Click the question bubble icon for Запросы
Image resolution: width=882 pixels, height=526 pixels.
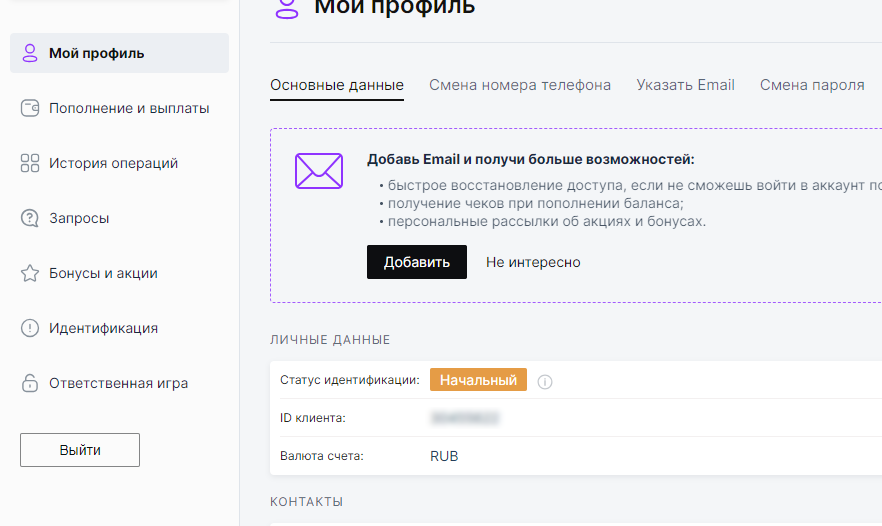[x=30, y=218]
